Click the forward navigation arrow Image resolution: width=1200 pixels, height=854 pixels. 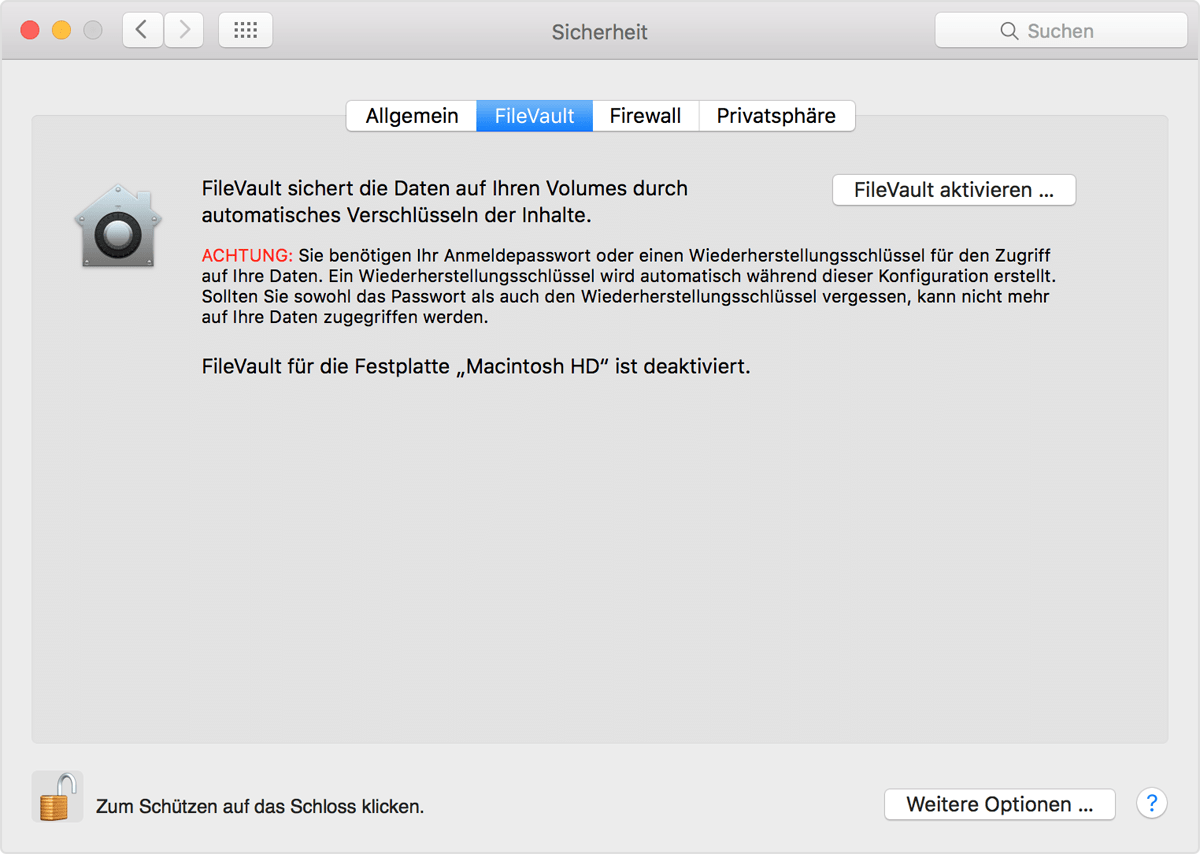184,30
